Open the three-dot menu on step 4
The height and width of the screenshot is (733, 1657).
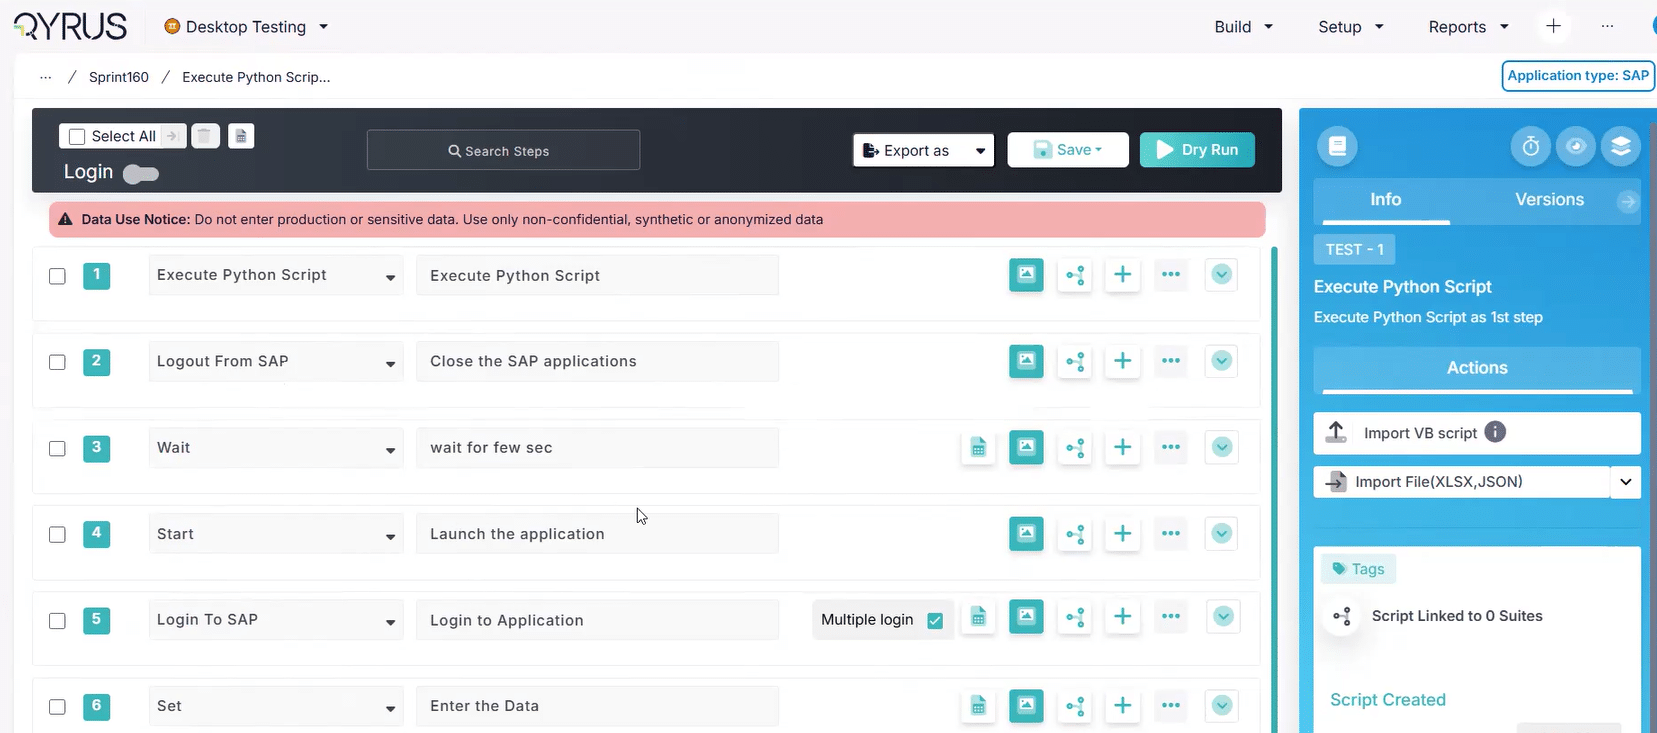[x=1171, y=533]
